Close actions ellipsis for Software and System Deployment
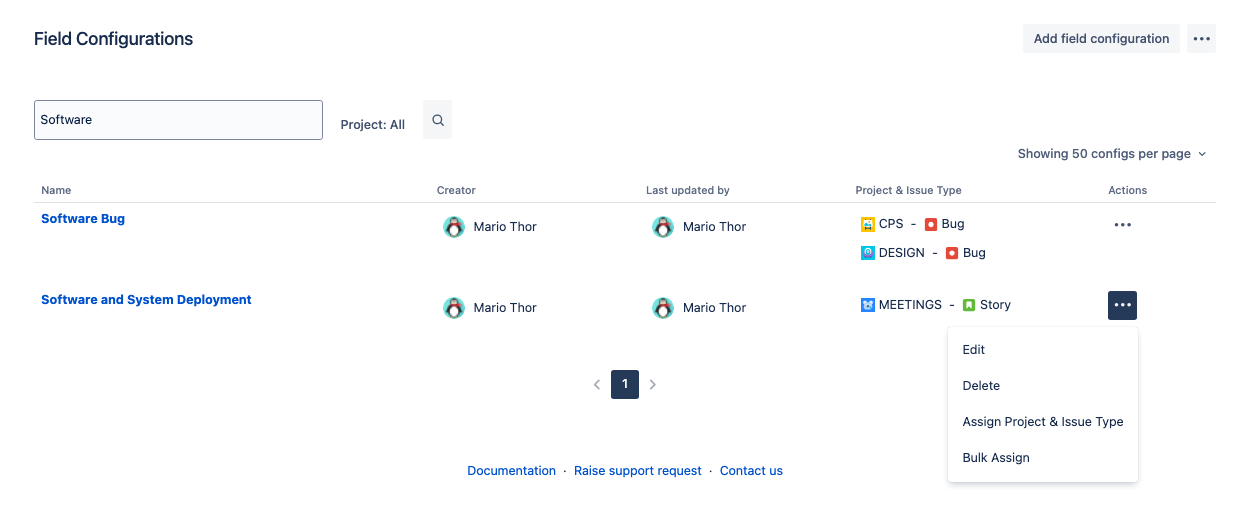1243x516 pixels. pyautogui.click(x=1122, y=305)
